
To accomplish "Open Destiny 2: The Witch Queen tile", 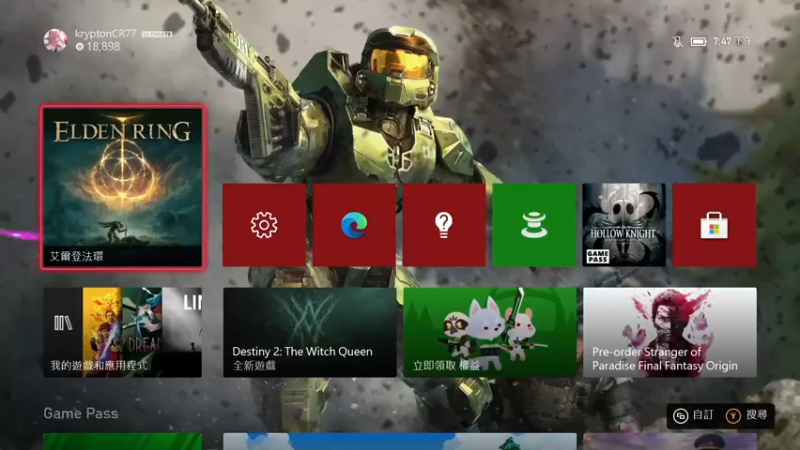I will coord(310,332).
